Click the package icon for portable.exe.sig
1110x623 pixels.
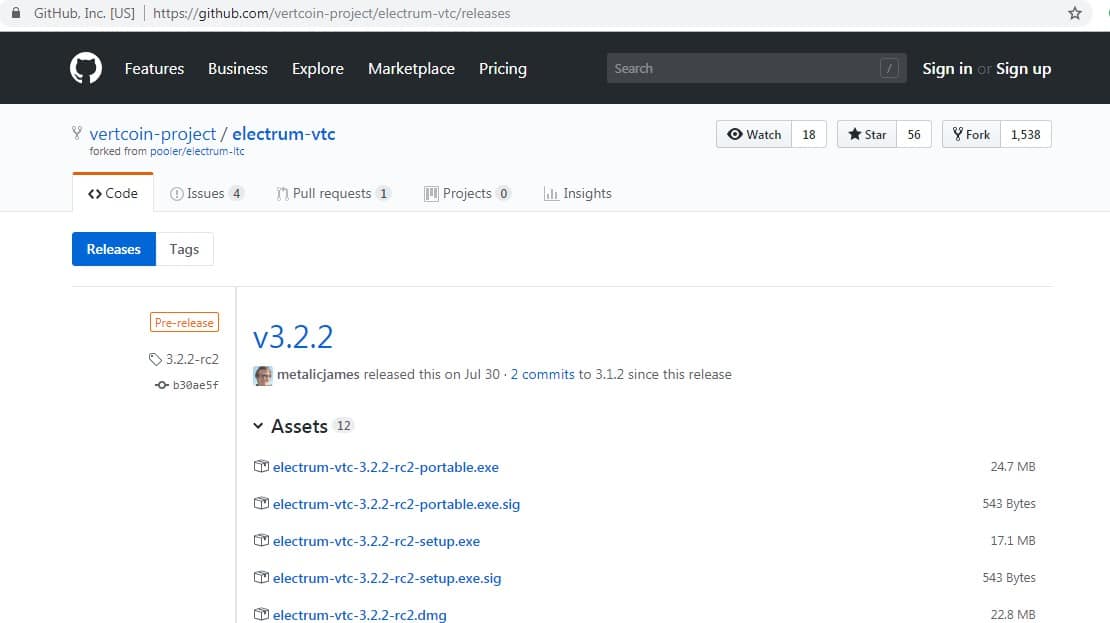261,503
